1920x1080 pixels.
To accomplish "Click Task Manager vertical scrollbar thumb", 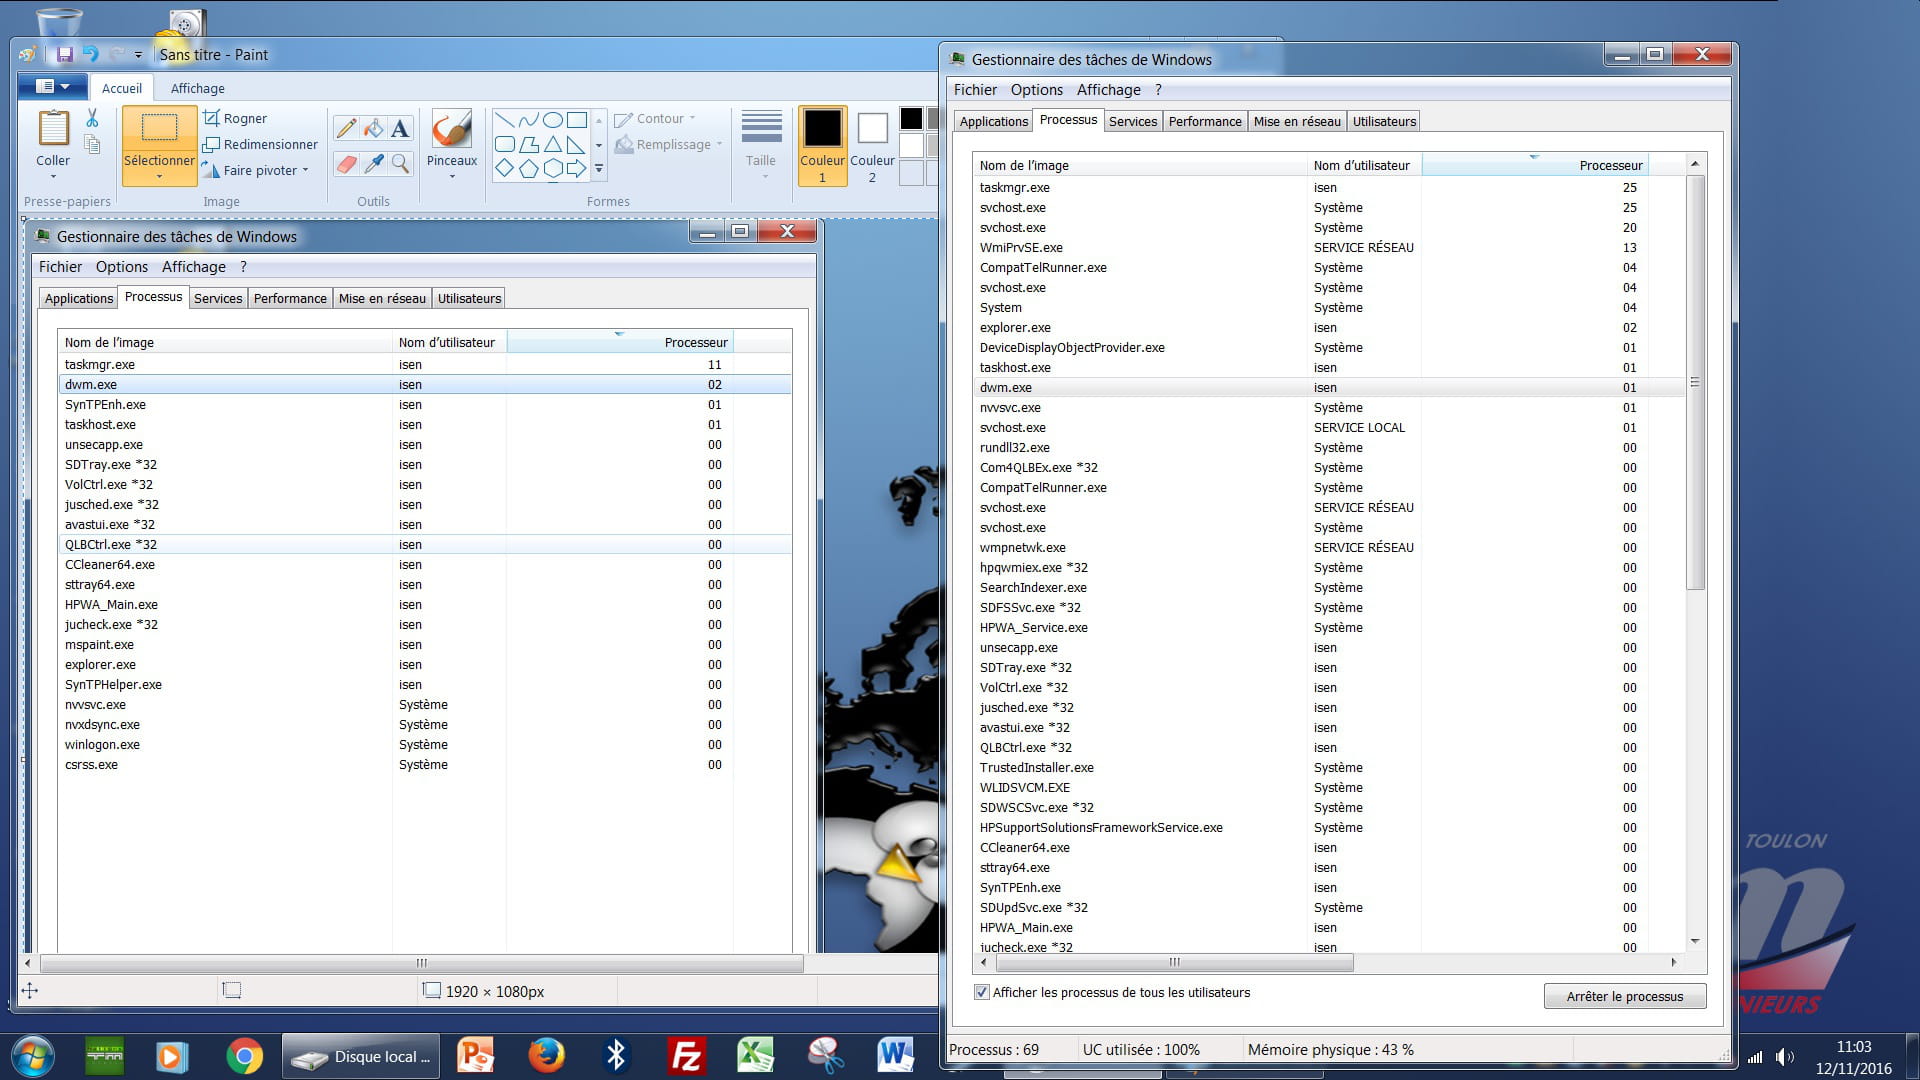I will point(1695,381).
